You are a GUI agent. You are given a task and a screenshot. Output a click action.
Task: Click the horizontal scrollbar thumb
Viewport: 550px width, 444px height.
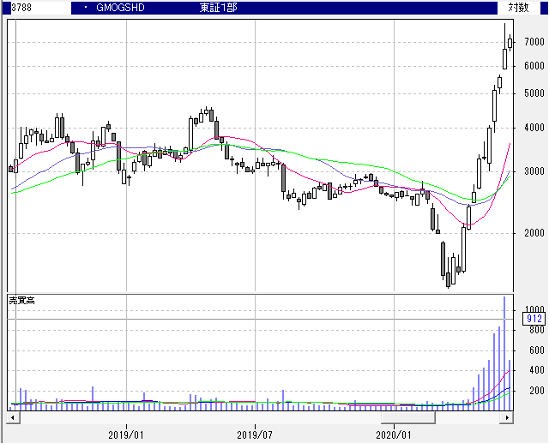tap(409, 417)
